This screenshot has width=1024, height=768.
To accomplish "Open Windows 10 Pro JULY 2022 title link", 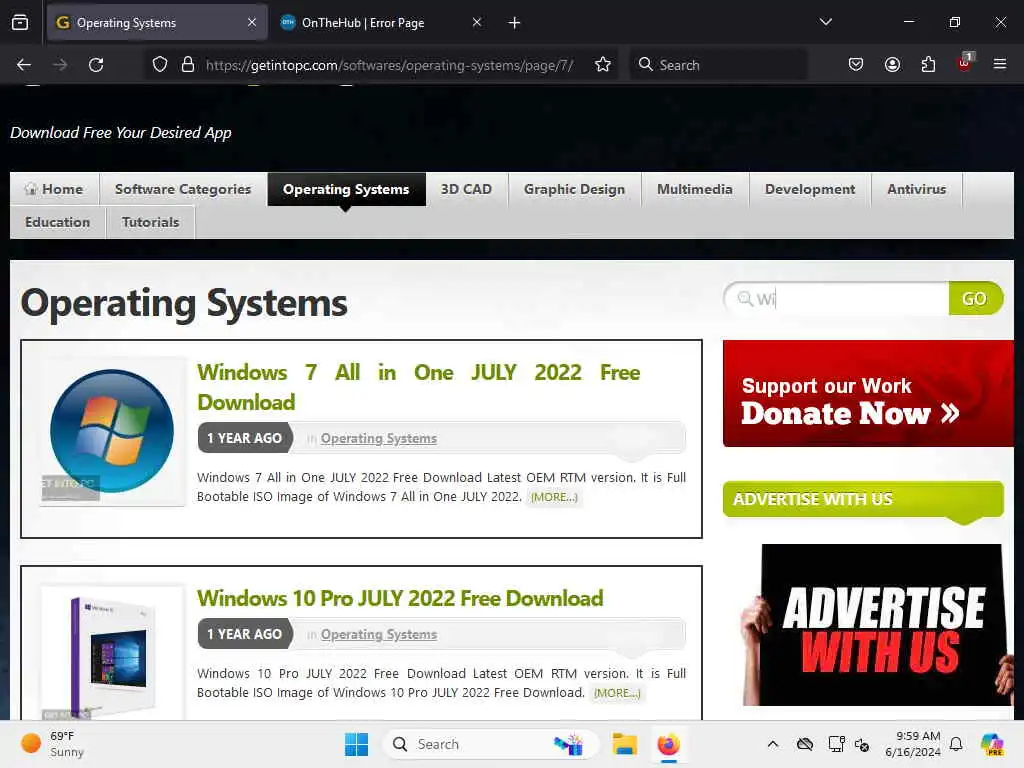I will tap(400, 598).
